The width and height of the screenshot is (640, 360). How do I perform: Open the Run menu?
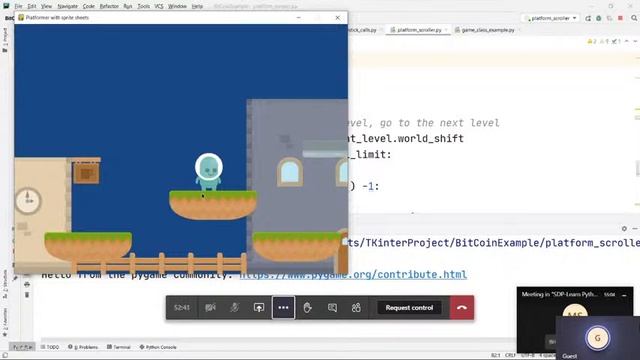tap(128, 6)
